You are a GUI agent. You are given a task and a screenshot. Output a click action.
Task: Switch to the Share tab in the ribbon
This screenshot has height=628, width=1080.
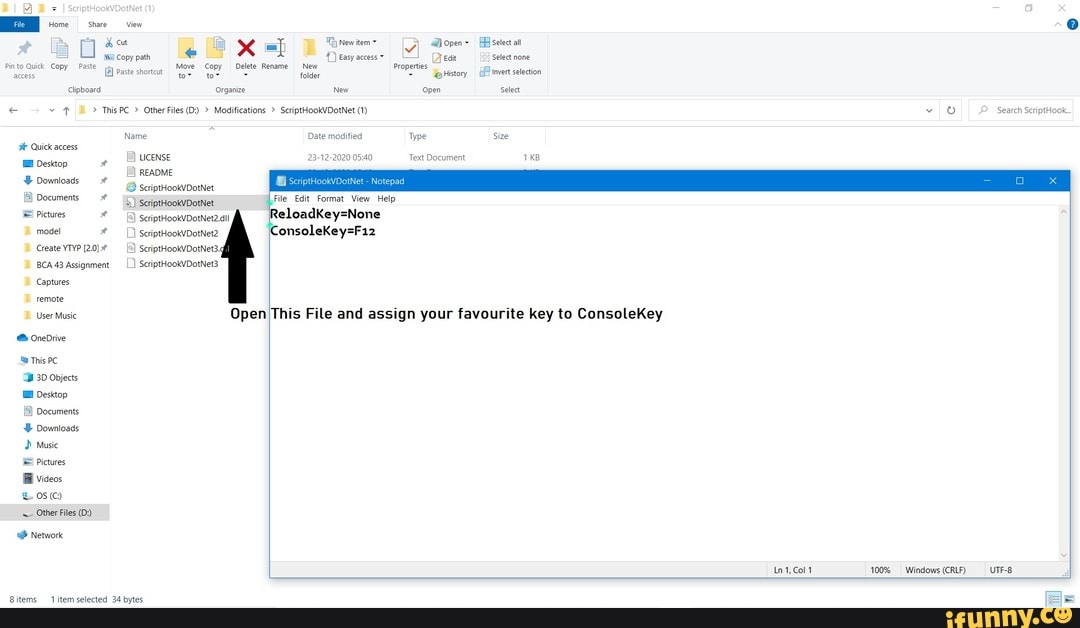[x=97, y=23]
